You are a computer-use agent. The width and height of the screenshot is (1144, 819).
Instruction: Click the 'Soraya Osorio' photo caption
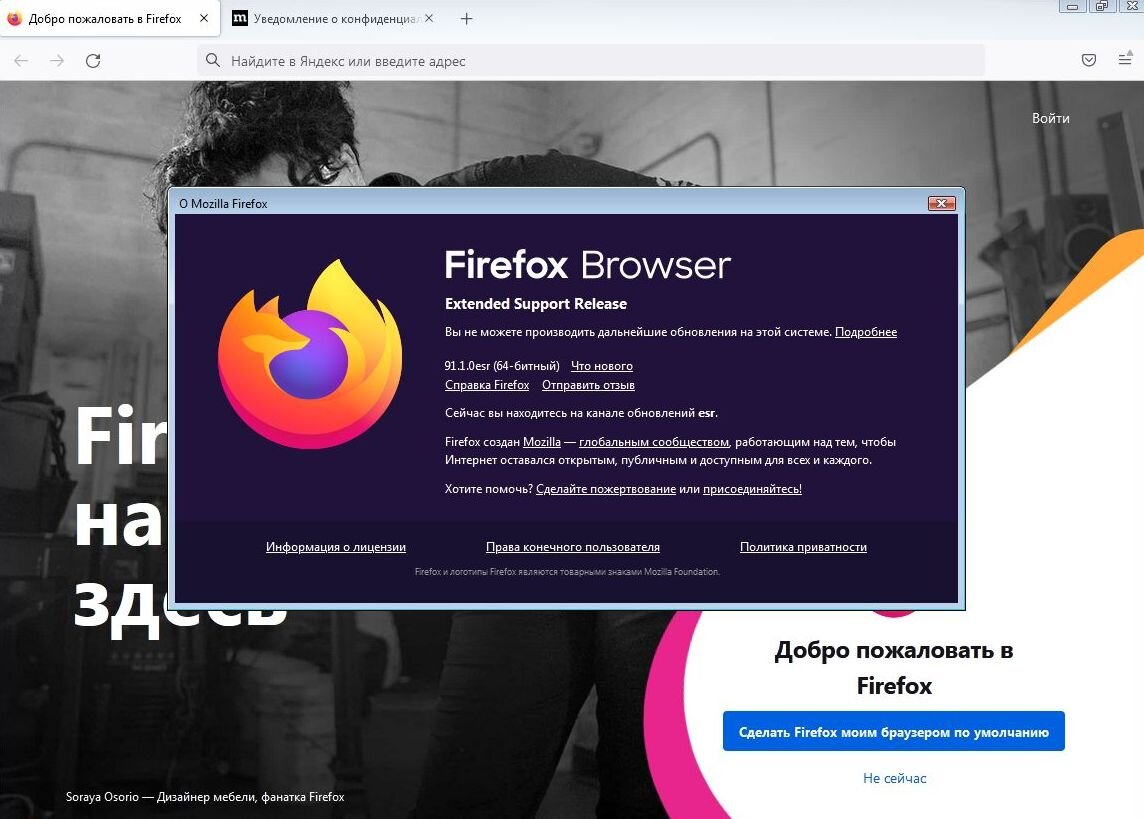205,797
